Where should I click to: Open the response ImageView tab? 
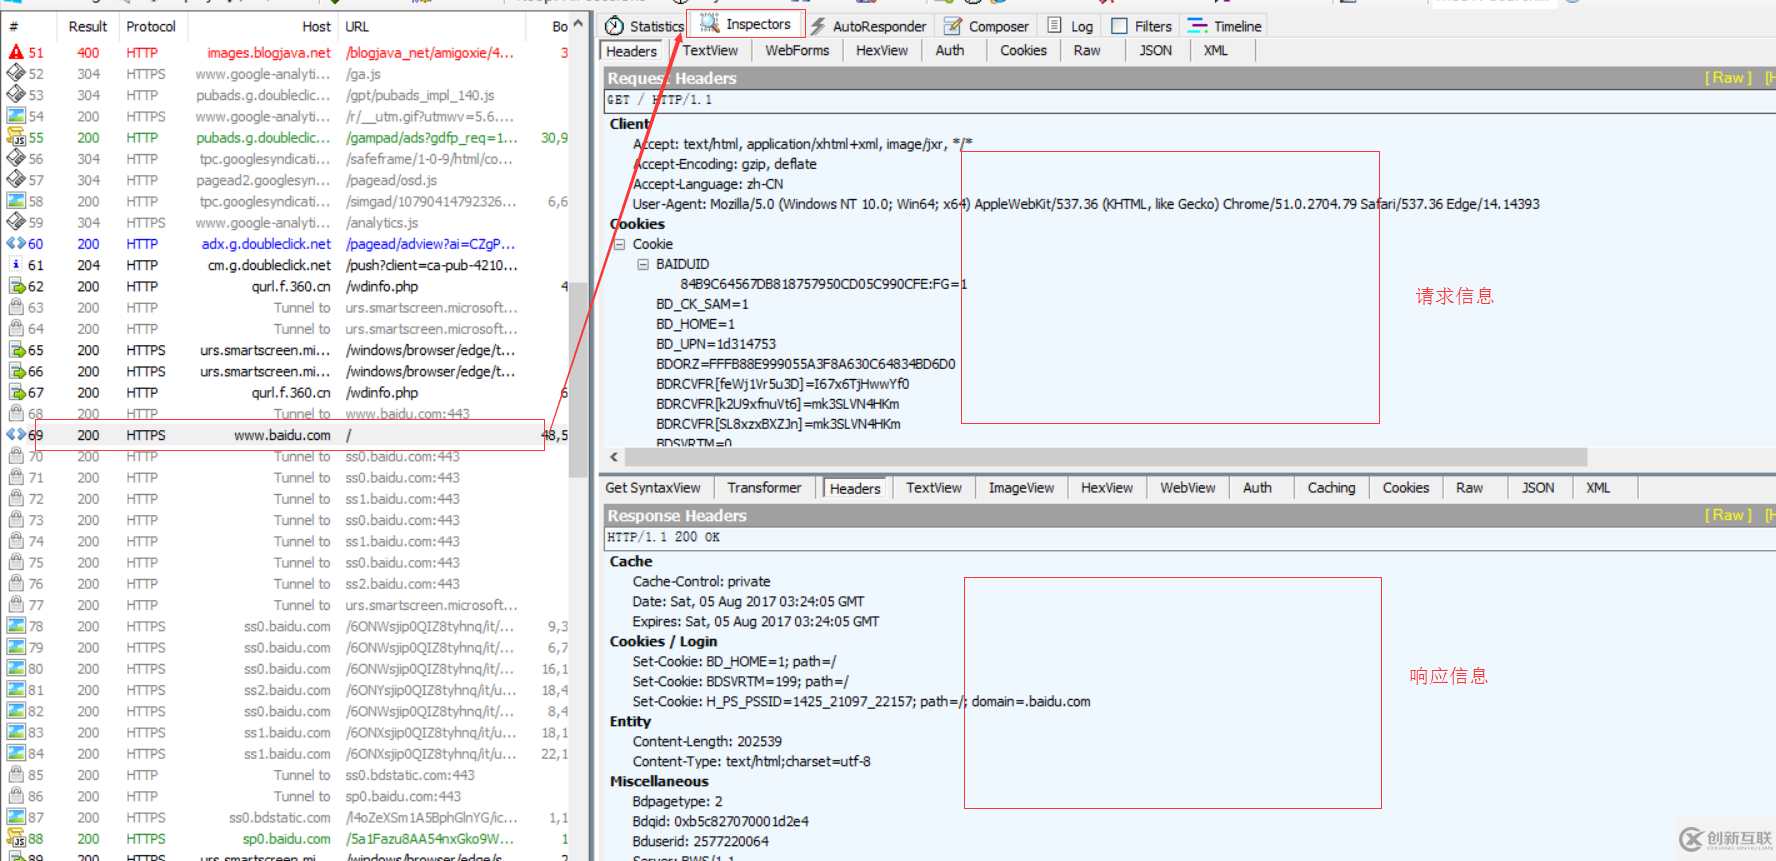click(1021, 488)
